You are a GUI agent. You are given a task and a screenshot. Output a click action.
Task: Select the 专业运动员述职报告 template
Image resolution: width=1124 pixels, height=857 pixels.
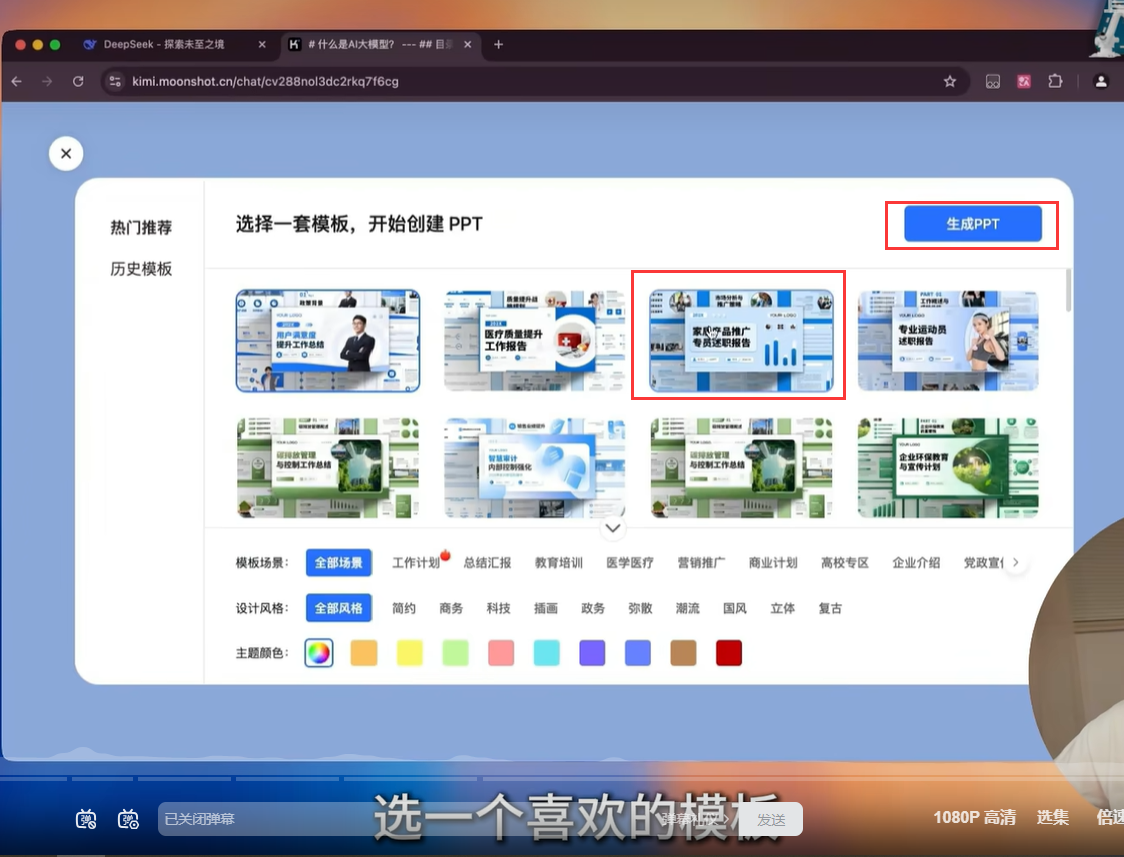(948, 340)
